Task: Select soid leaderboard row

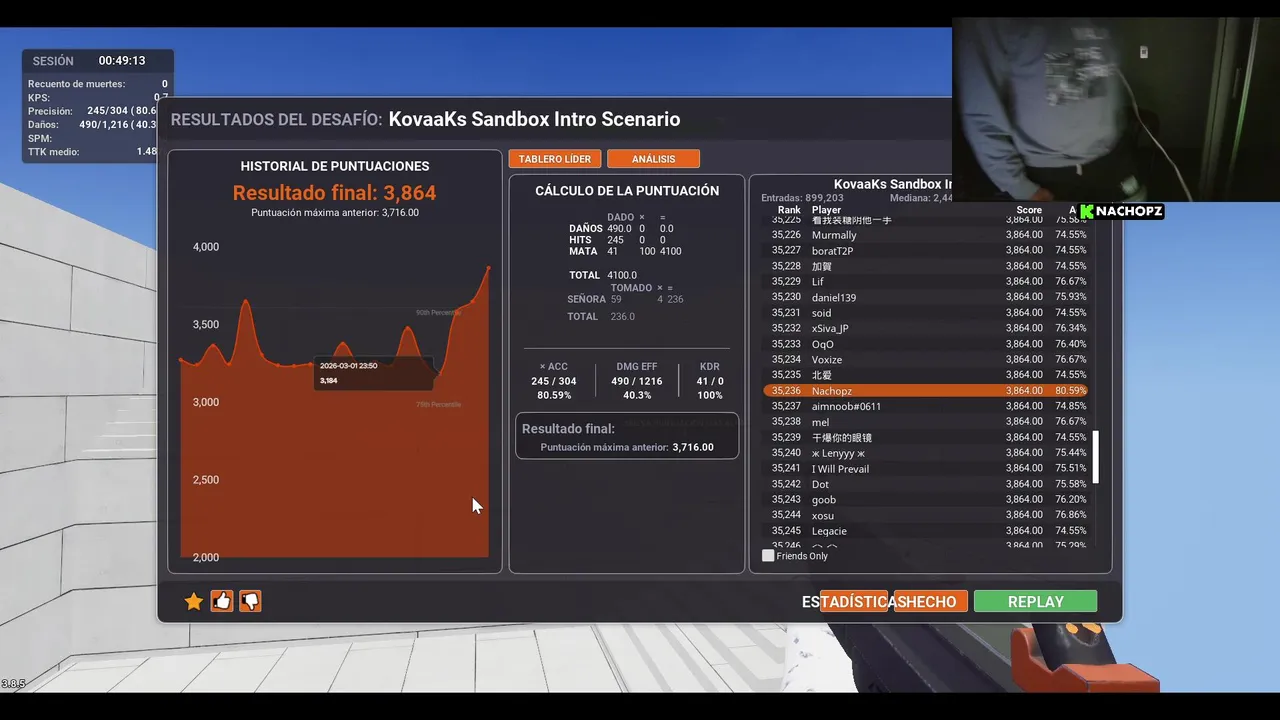Action: coord(926,313)
